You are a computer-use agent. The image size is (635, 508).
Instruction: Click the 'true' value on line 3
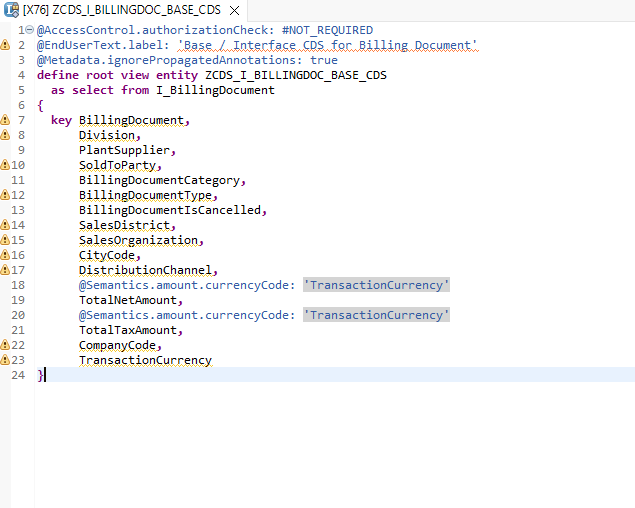pyautogui.click(x=324, y=60)
